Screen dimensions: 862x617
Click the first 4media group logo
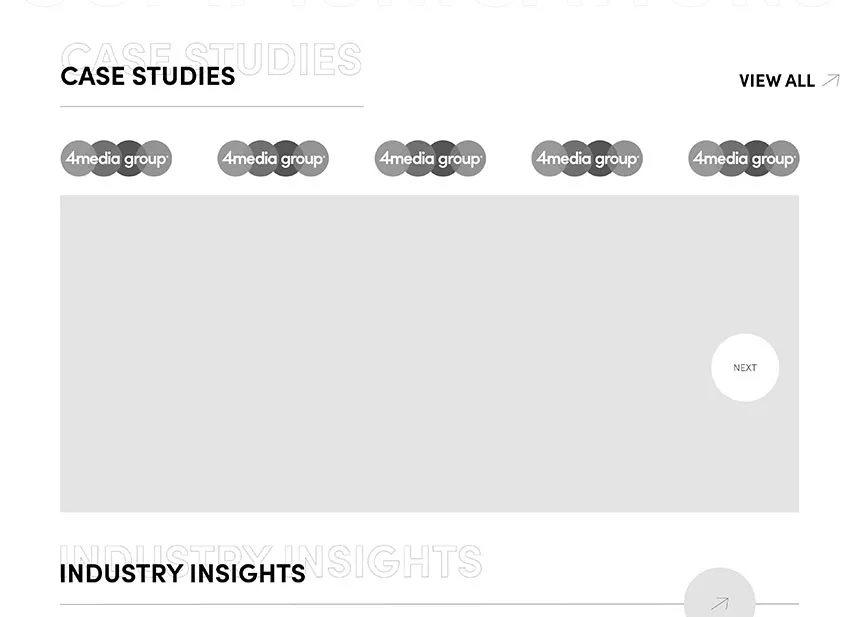(116, 159)
